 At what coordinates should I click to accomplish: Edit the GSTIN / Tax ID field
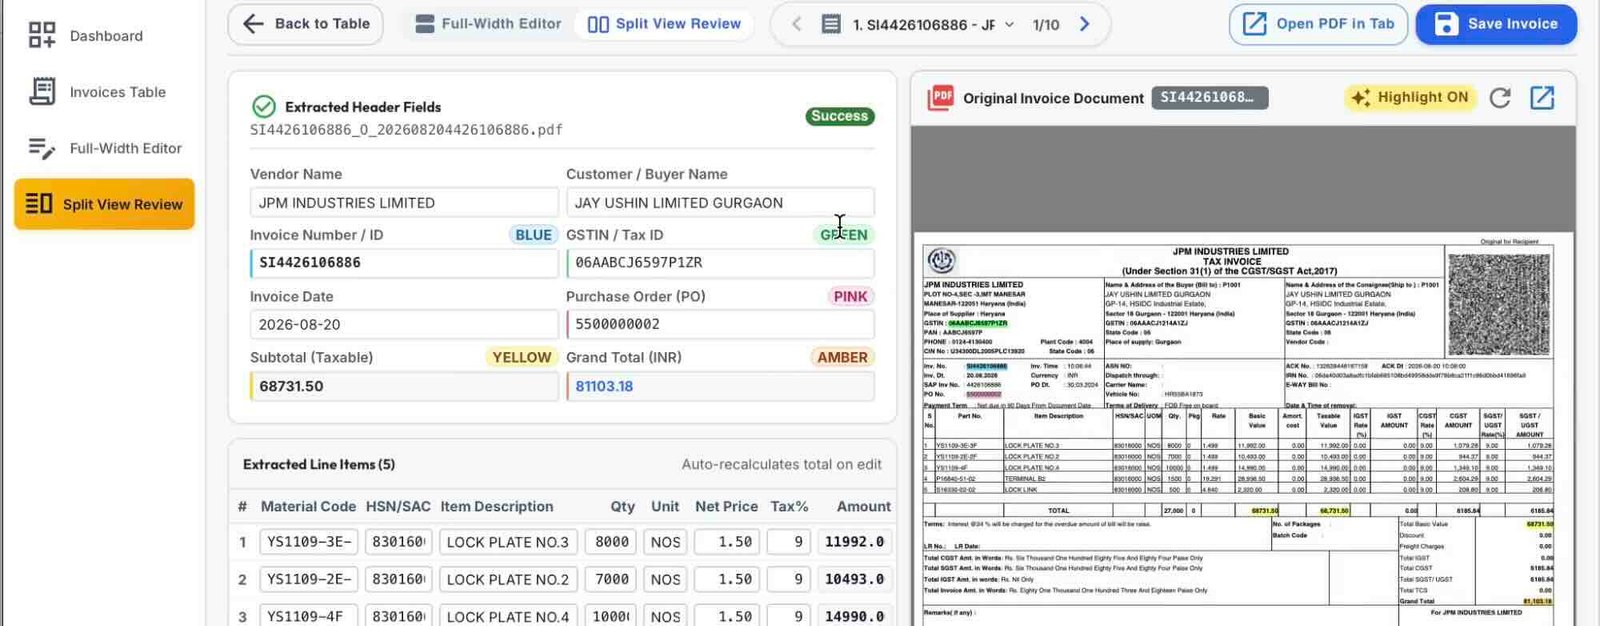coord(720,263)
